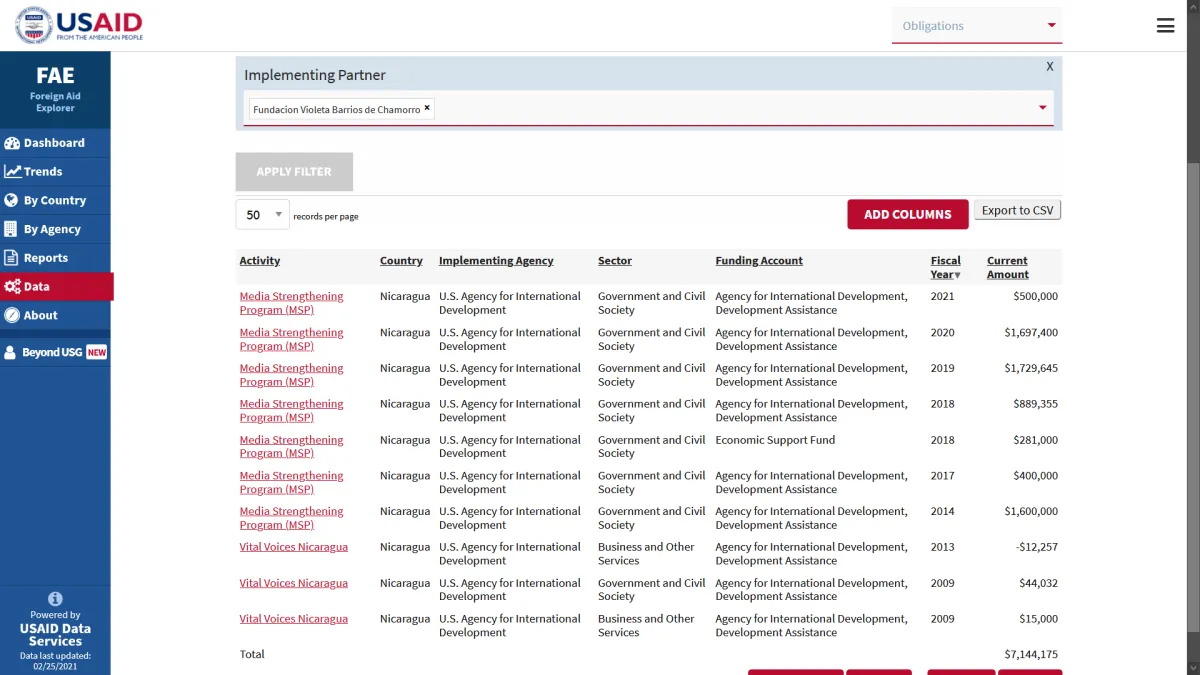Sort by Country column header
This screenshot has height=675, width=1200.
pos(401,261)
